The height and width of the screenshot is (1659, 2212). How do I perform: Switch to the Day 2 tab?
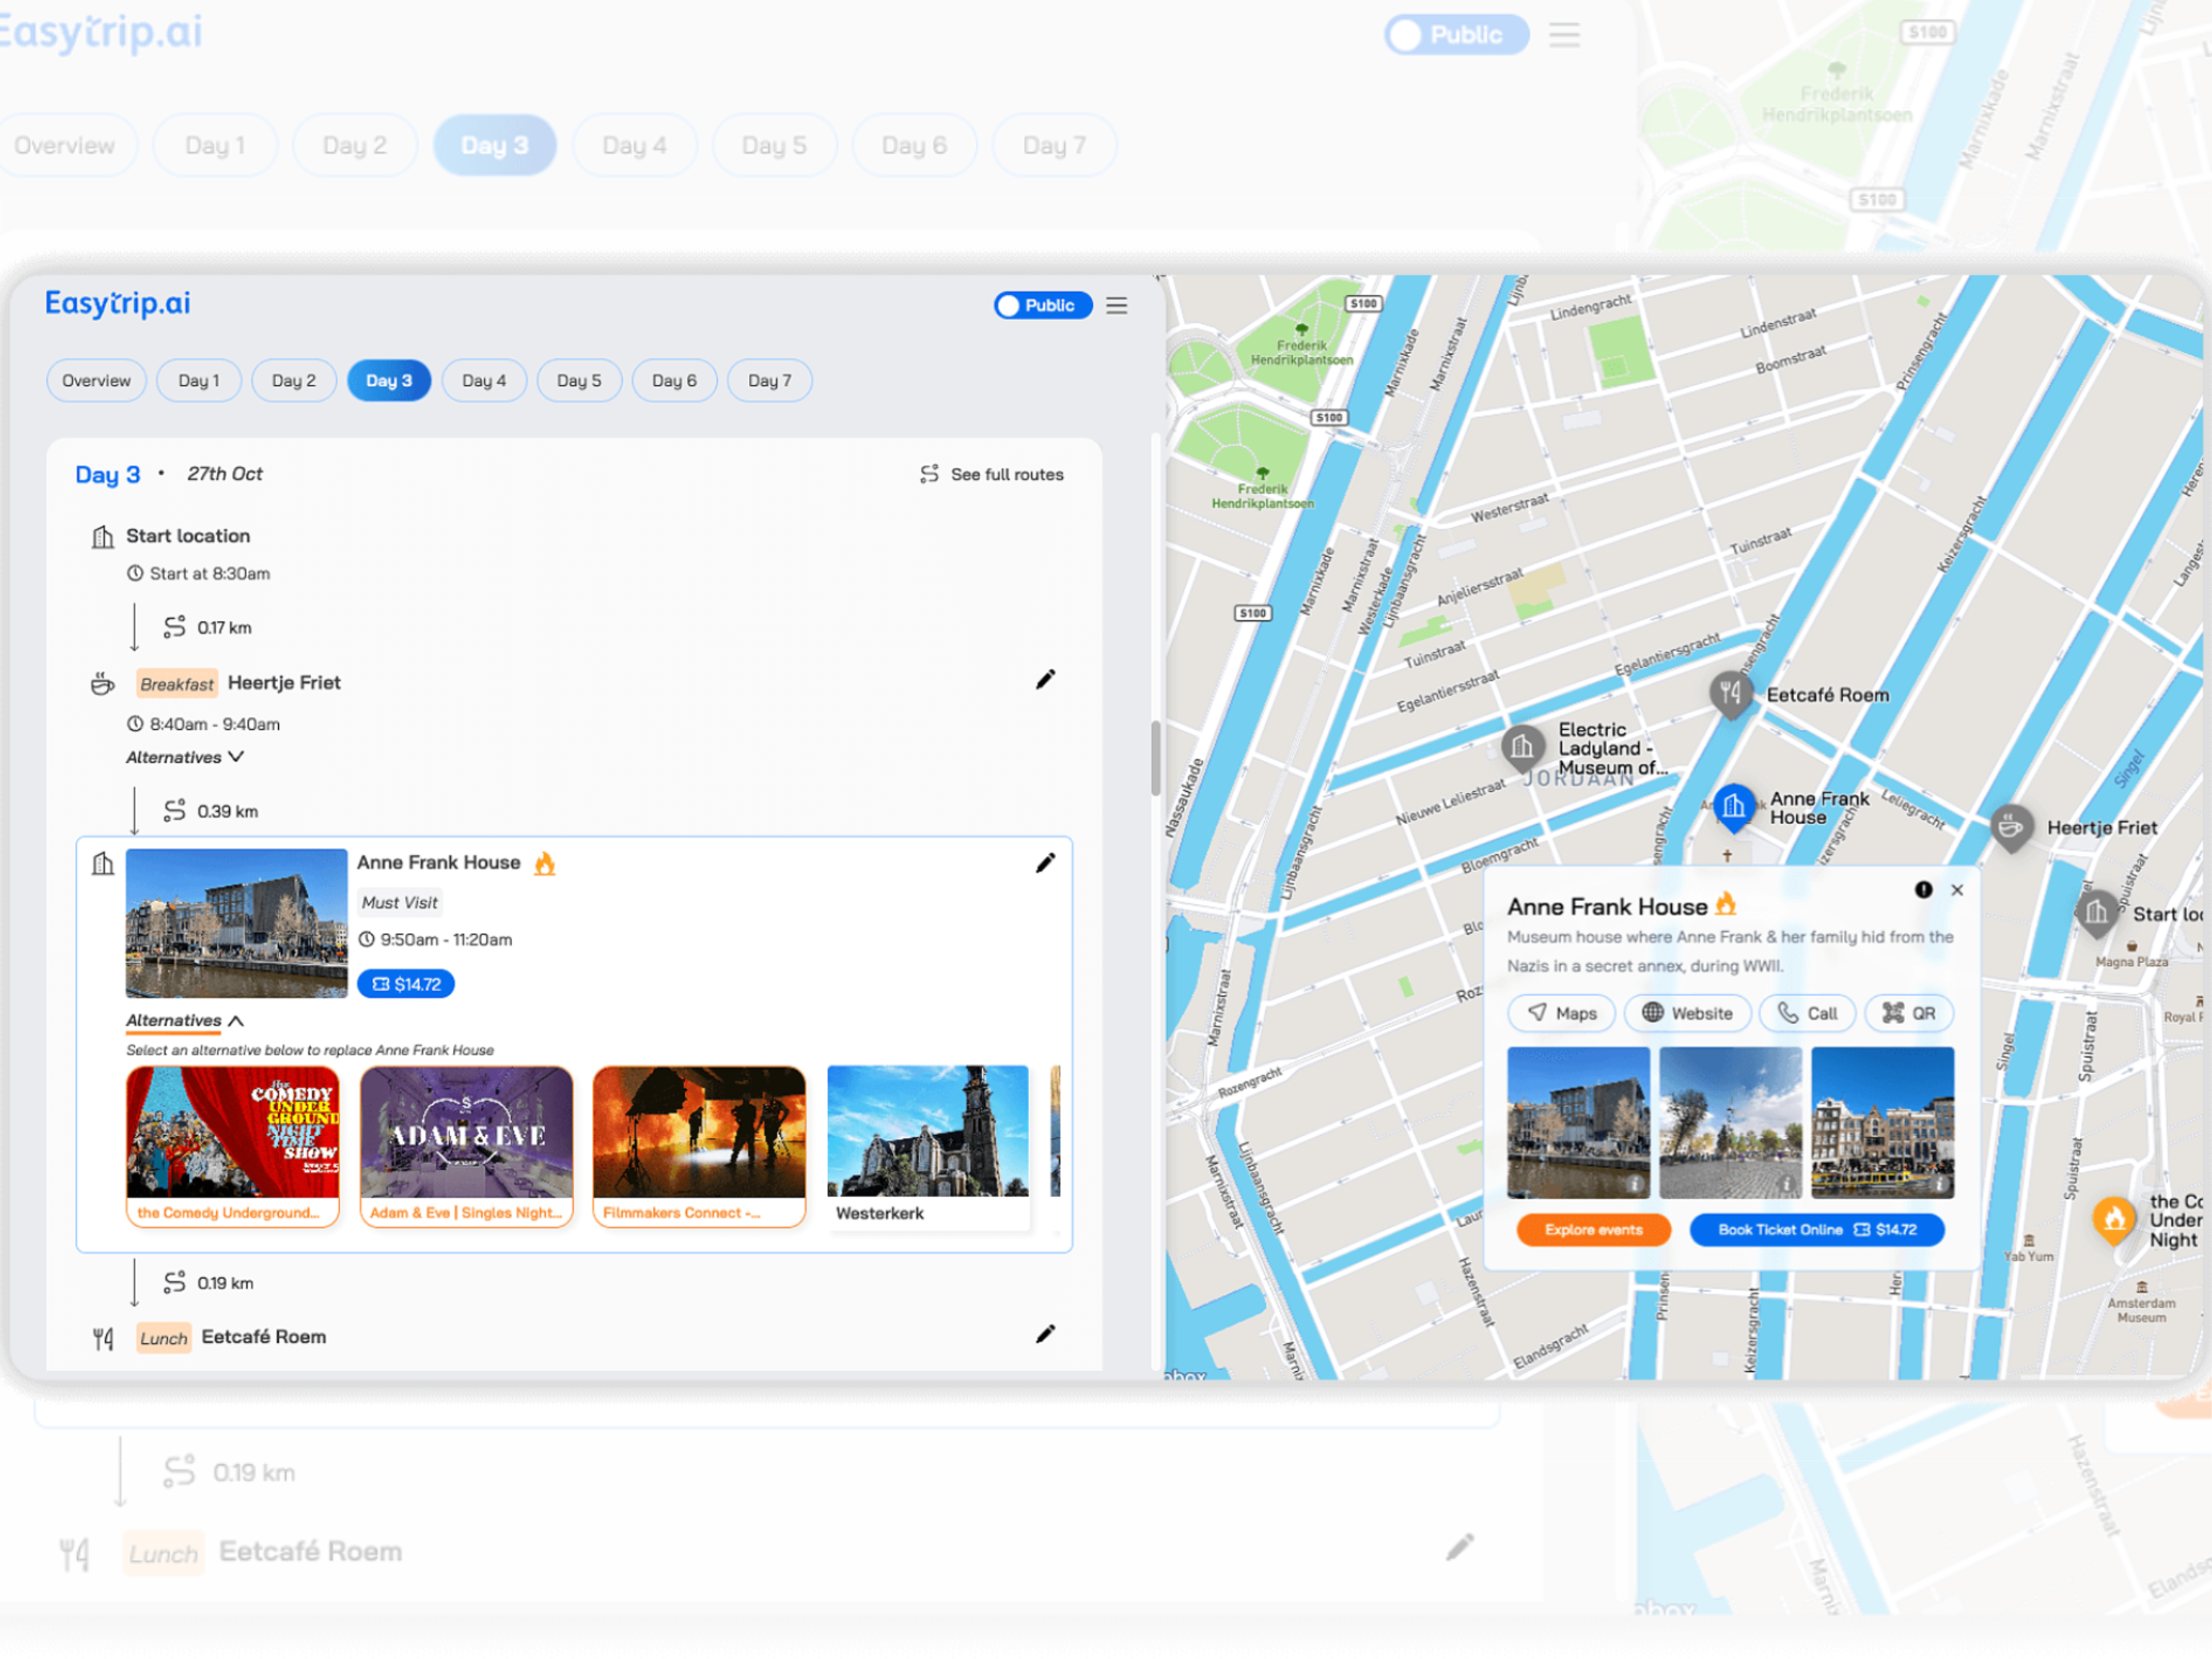tap(293, 381)
